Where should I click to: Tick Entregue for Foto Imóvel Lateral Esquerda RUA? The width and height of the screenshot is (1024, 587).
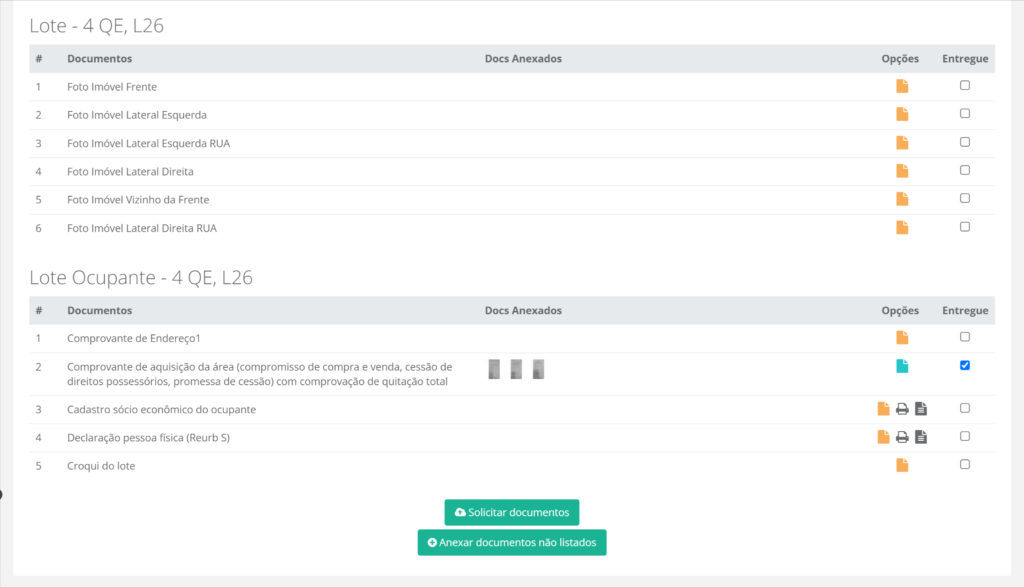965,142
